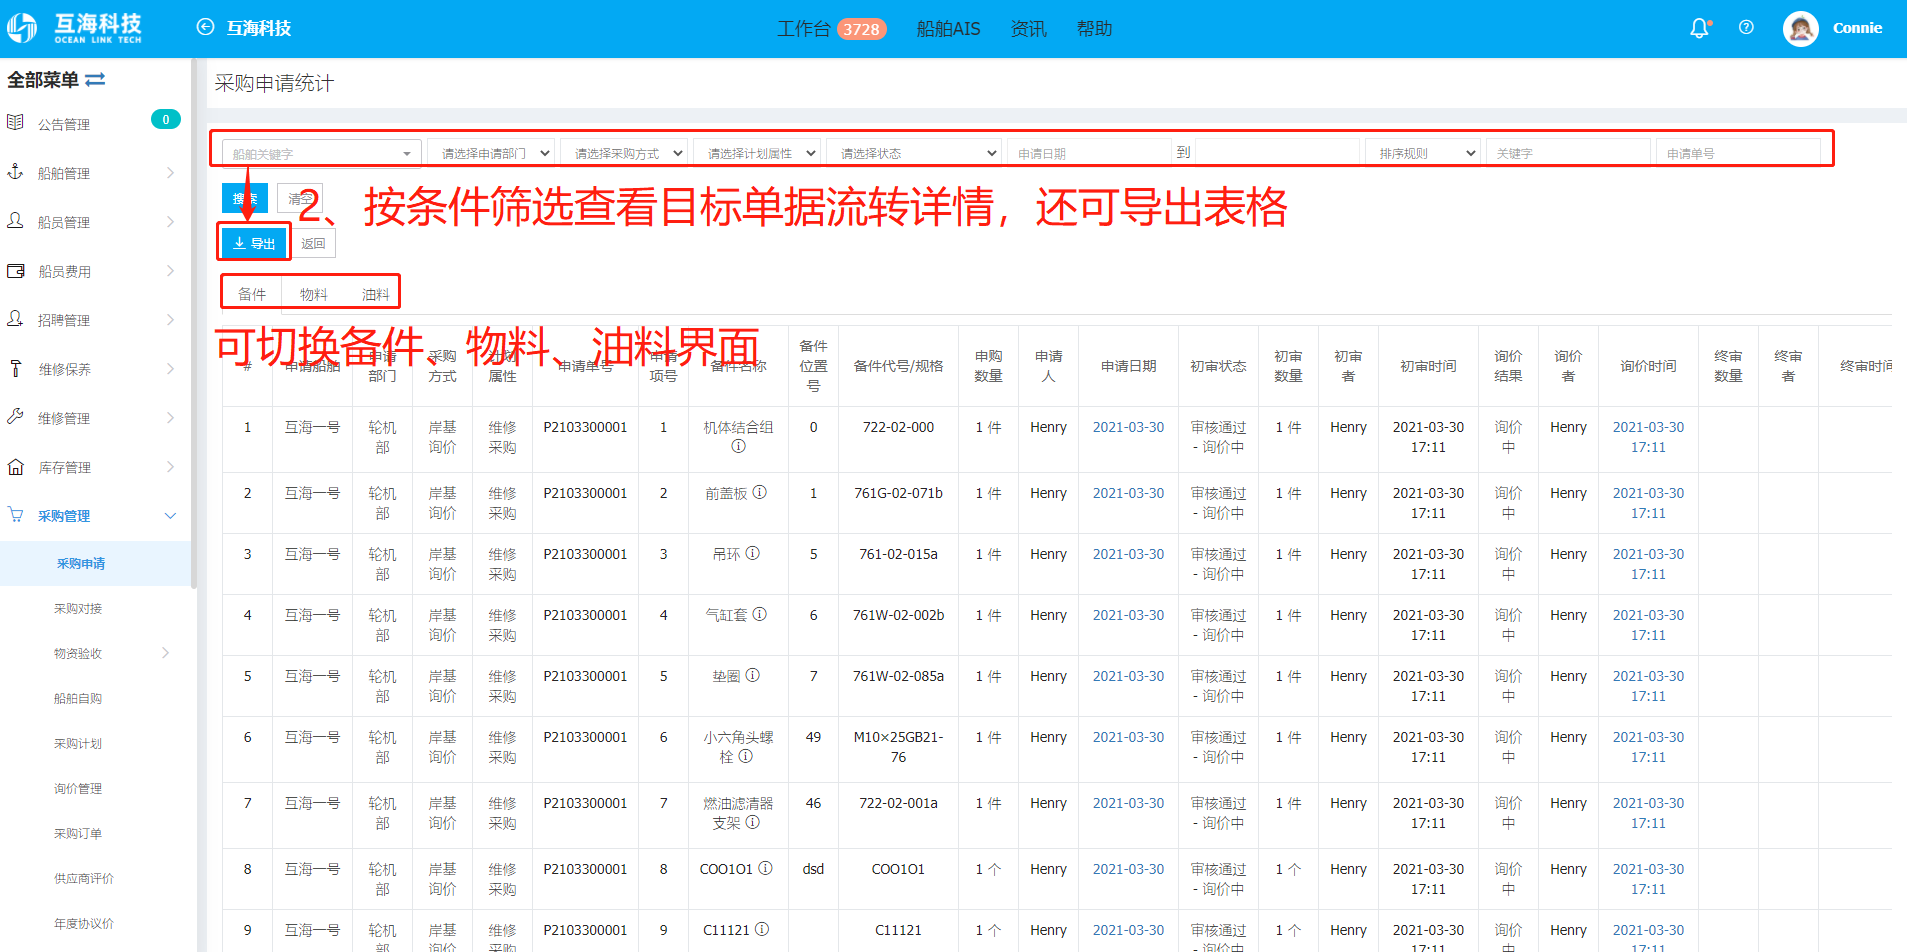Expand the 物资验收 submenu chevron
Image resolution: width=1907 pixels, height=952 pixels.
coord(165,653)
